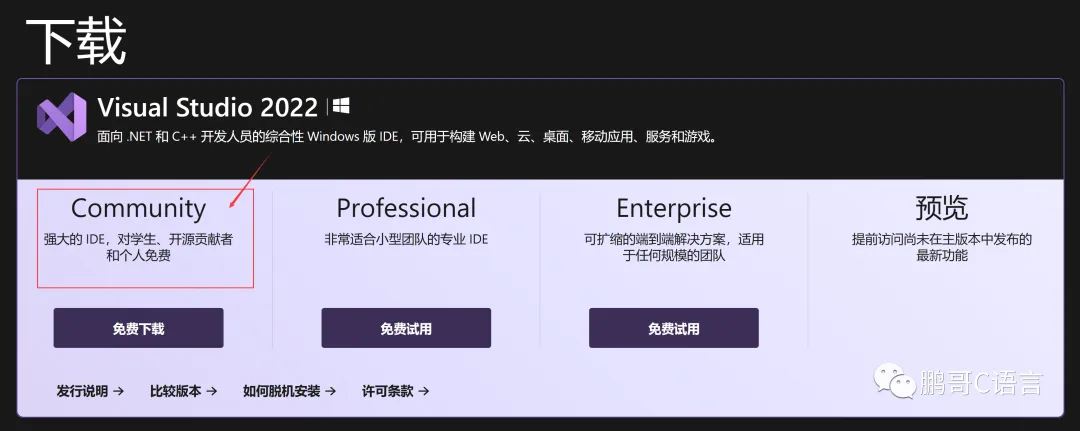Click the Windows logo beside Visual Studio 2022

[x=341, y=106]
